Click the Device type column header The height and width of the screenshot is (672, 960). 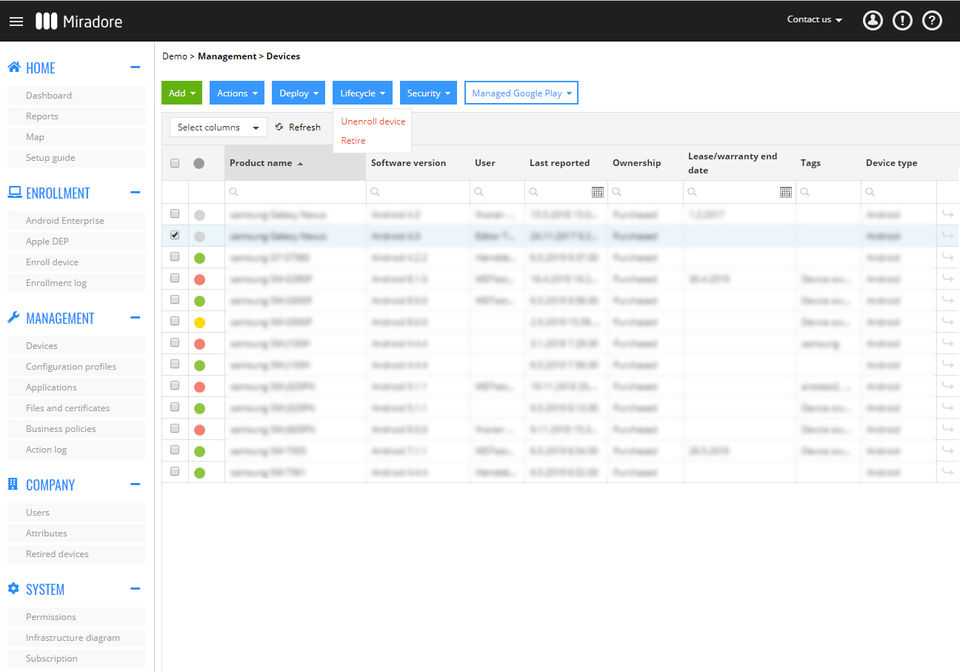click(891, 163)
